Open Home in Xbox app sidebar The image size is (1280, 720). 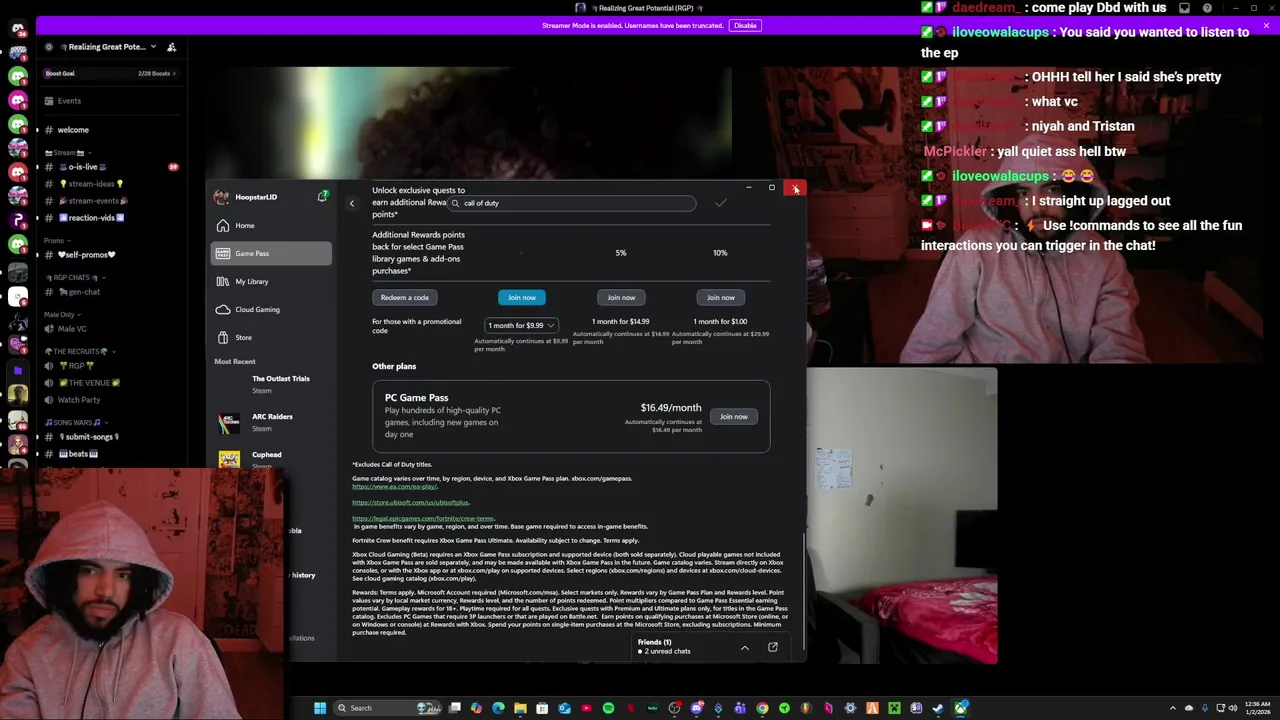tap(270, 225)
